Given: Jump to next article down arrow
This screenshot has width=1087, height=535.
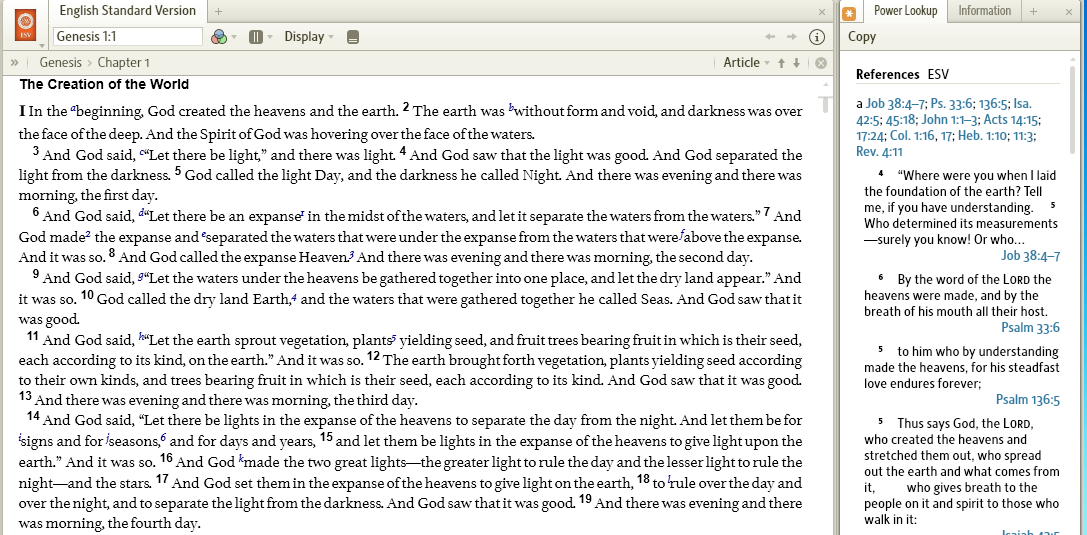Looking at the screenshot, I should pos(797,63).
